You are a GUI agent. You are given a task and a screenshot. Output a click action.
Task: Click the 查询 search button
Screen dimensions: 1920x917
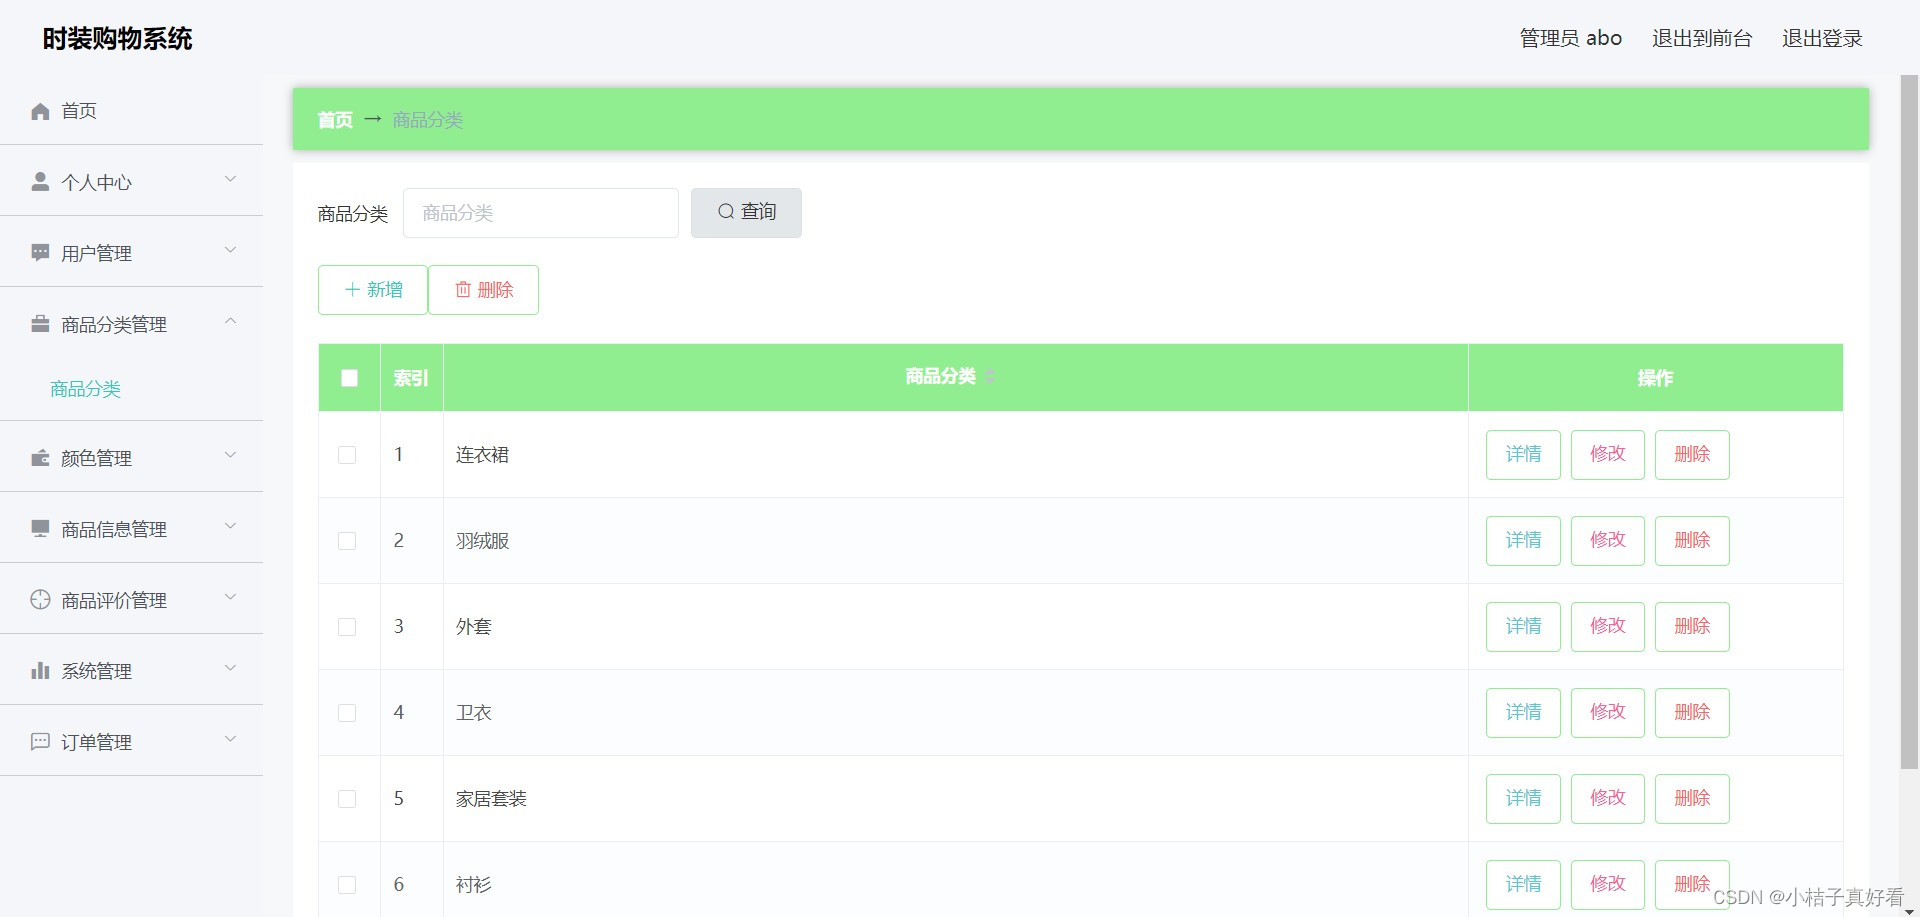pos(746,212)
